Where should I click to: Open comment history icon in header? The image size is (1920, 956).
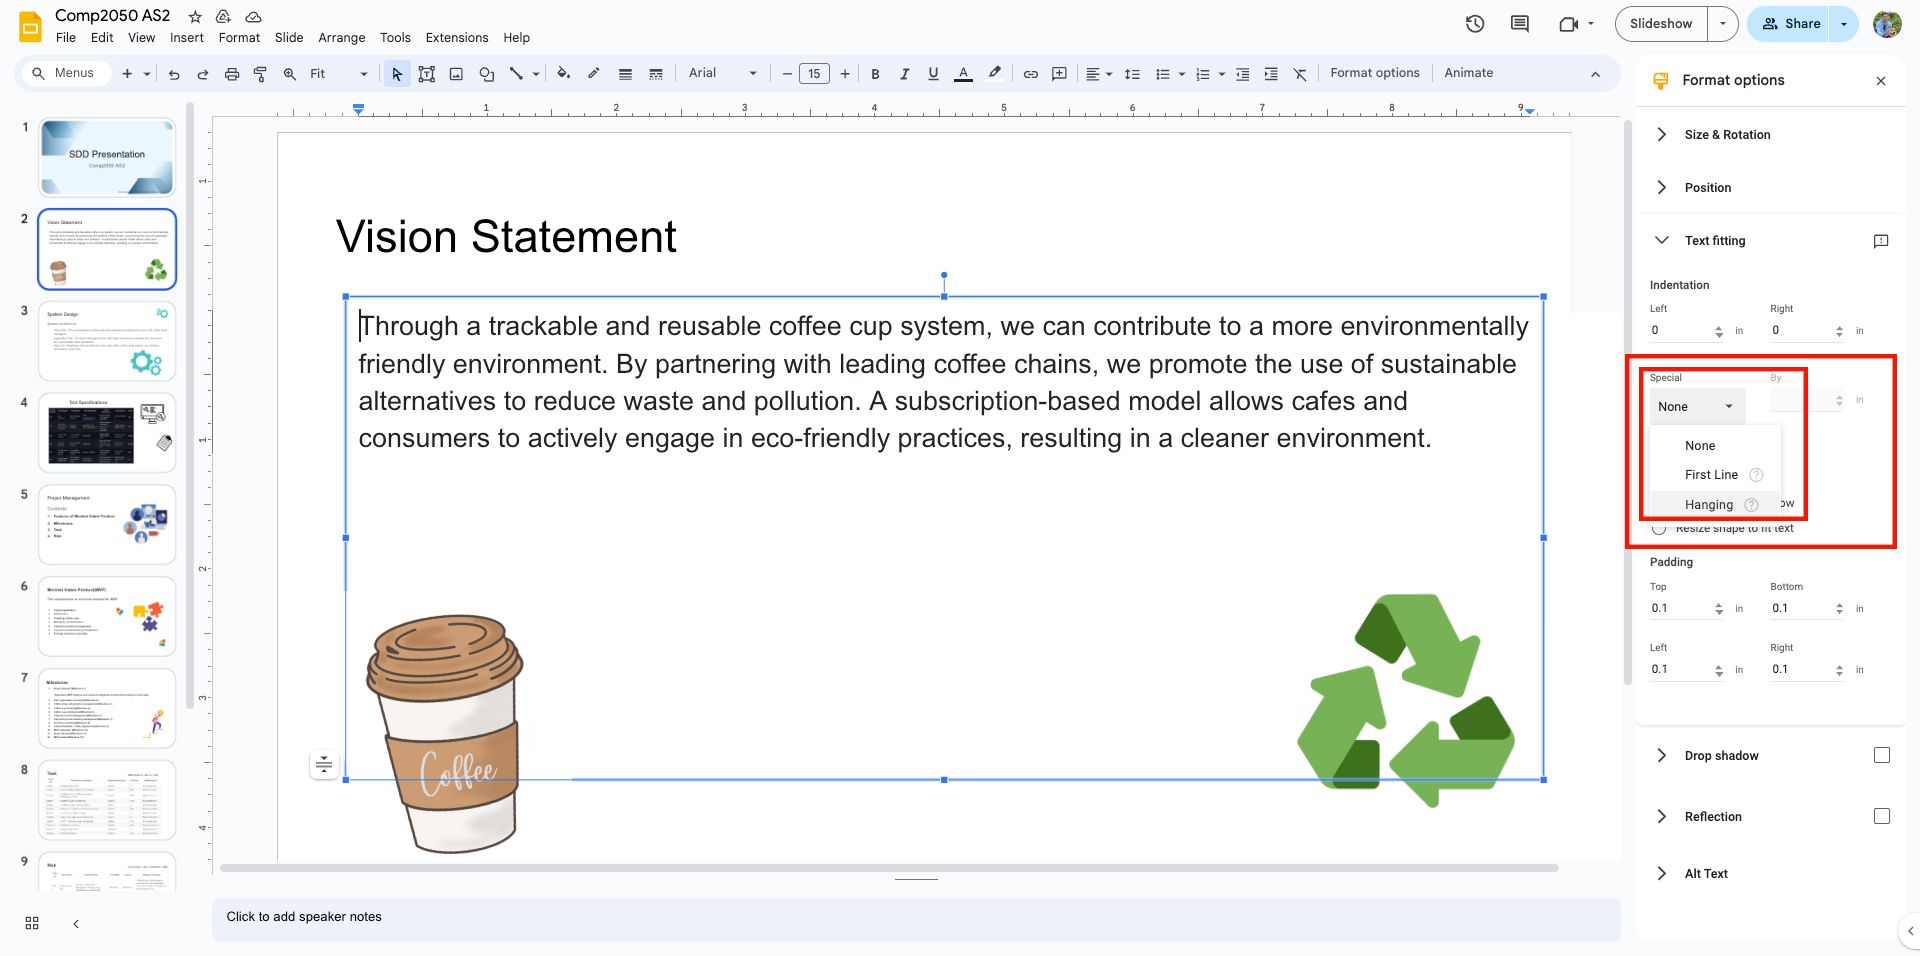(1520, 24)
